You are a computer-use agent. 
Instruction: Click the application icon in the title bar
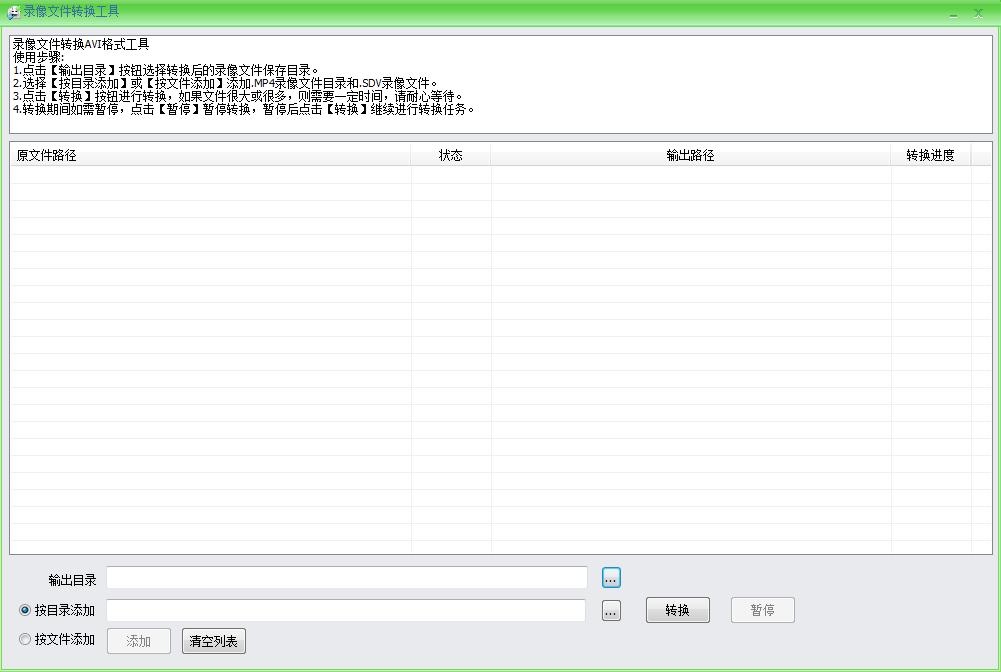tap(12, 12)
